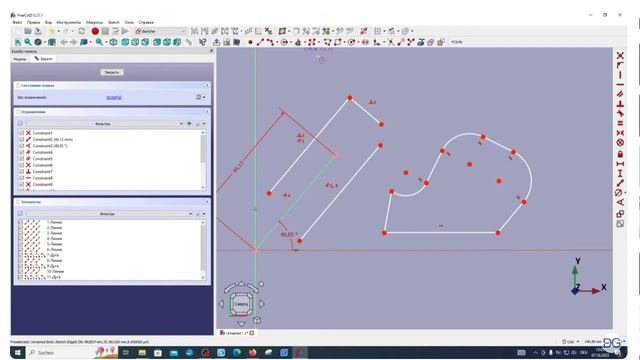The width and height of the screenshot is (640, 360).
Task: Open the constraints Фильтры dropdown
Action: [105, 123]
